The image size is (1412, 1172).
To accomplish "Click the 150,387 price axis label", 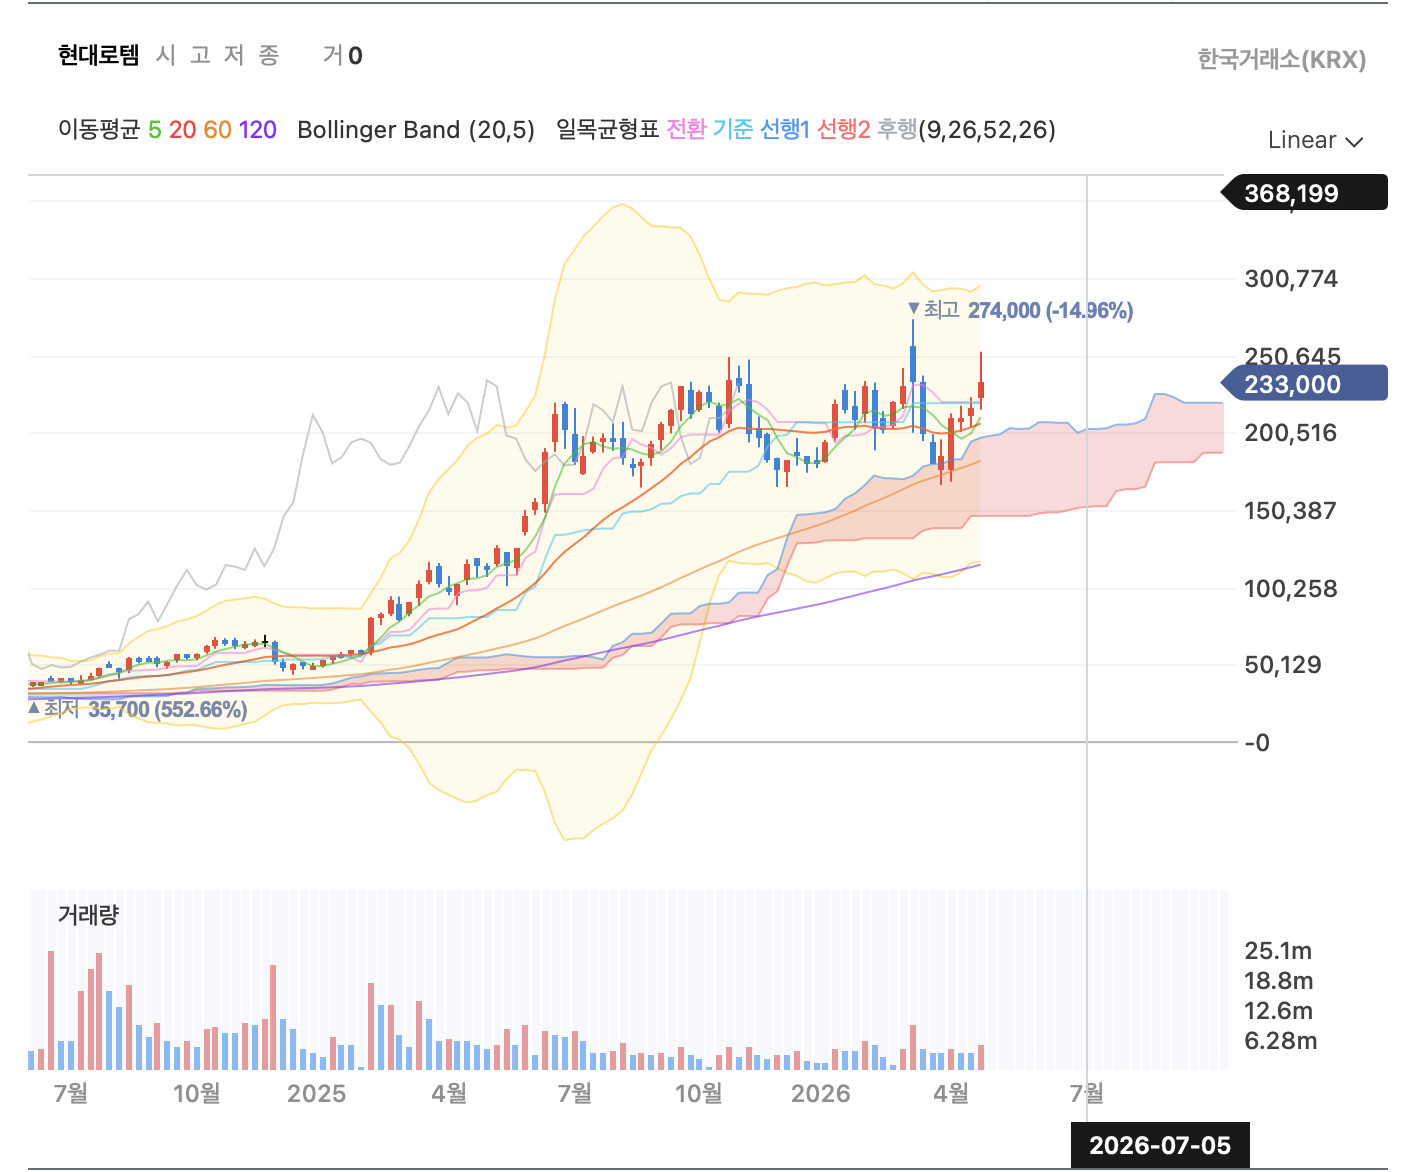I will (1291, 511).
